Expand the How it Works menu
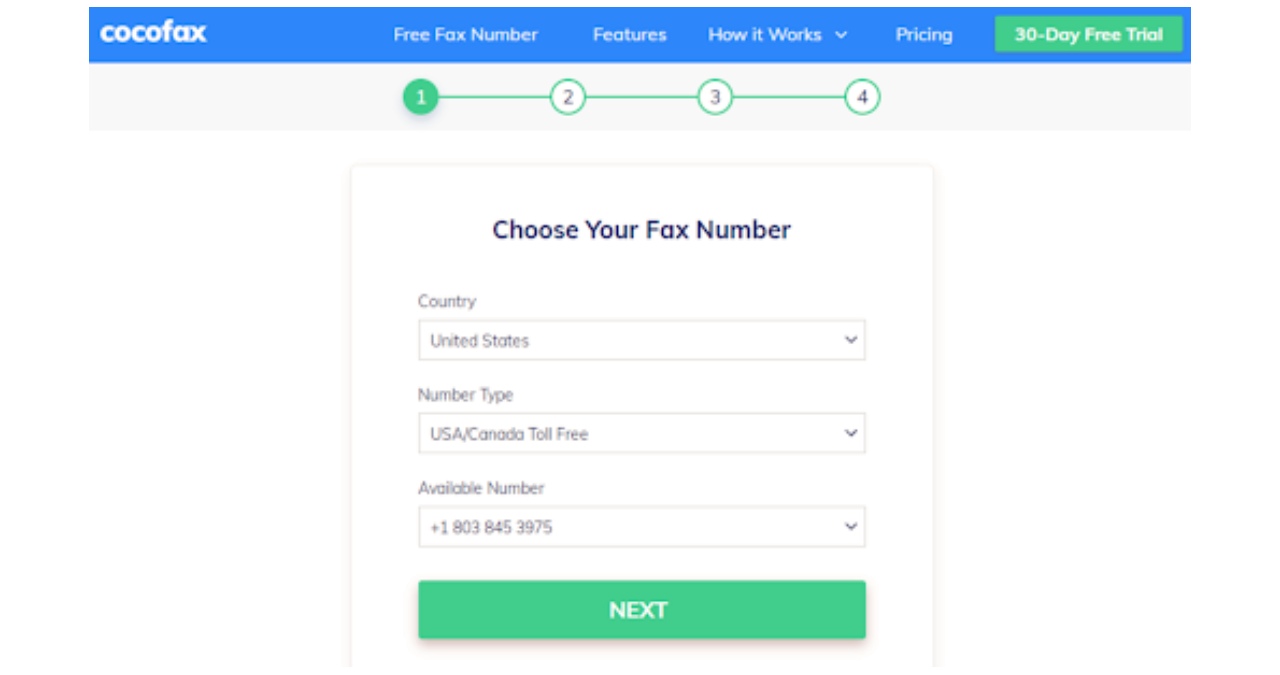1280x675 pixels. 765,35
